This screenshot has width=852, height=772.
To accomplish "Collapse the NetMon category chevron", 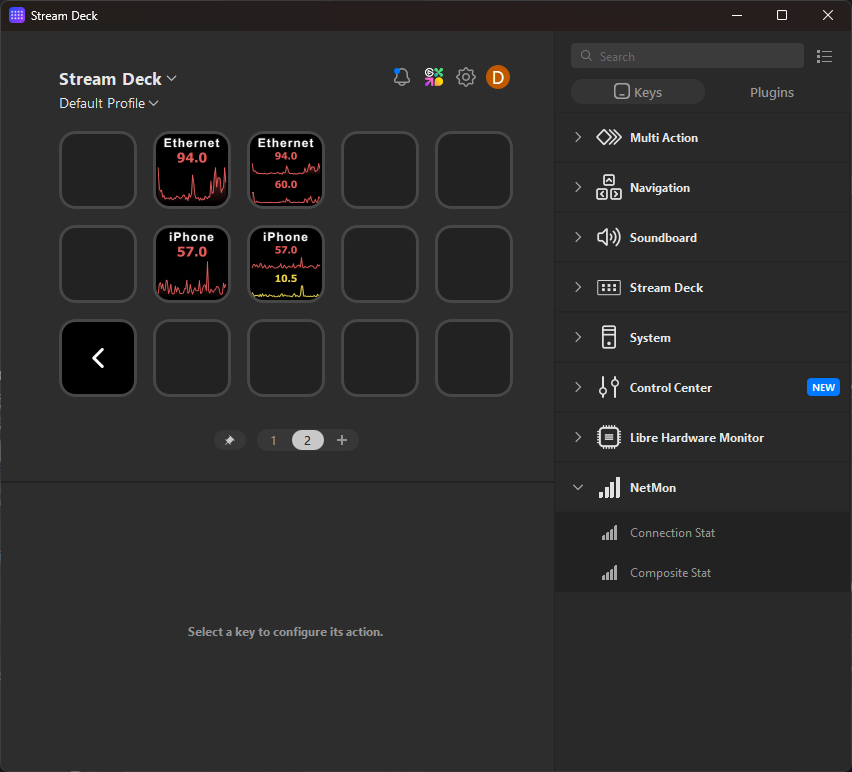I will click(x=578, y=487).
